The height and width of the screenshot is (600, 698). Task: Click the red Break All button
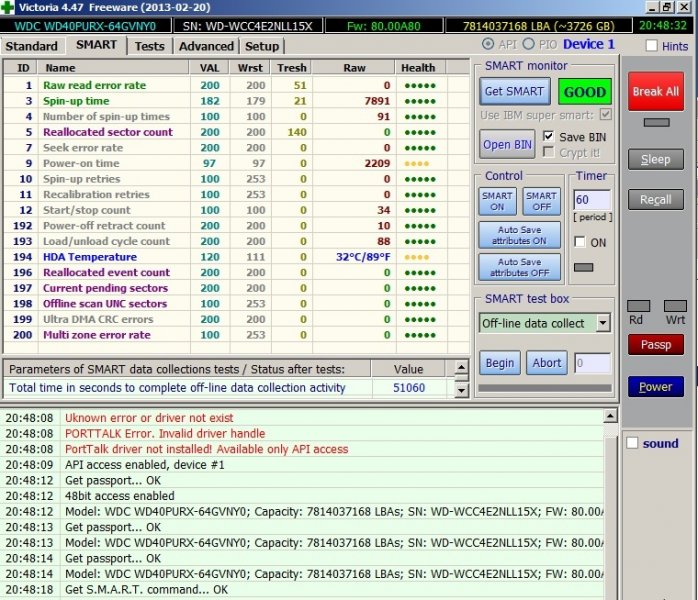point(655,91)
